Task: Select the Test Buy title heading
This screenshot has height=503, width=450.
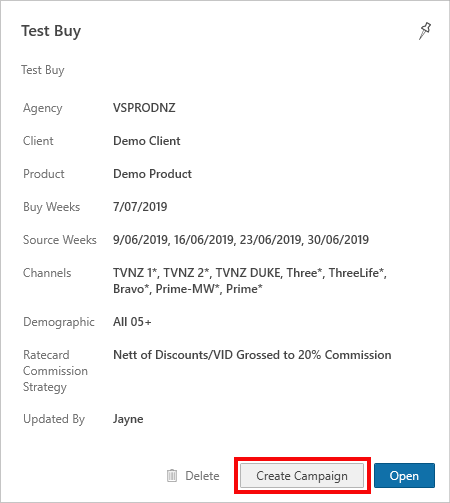Action: tap(51, 31)
